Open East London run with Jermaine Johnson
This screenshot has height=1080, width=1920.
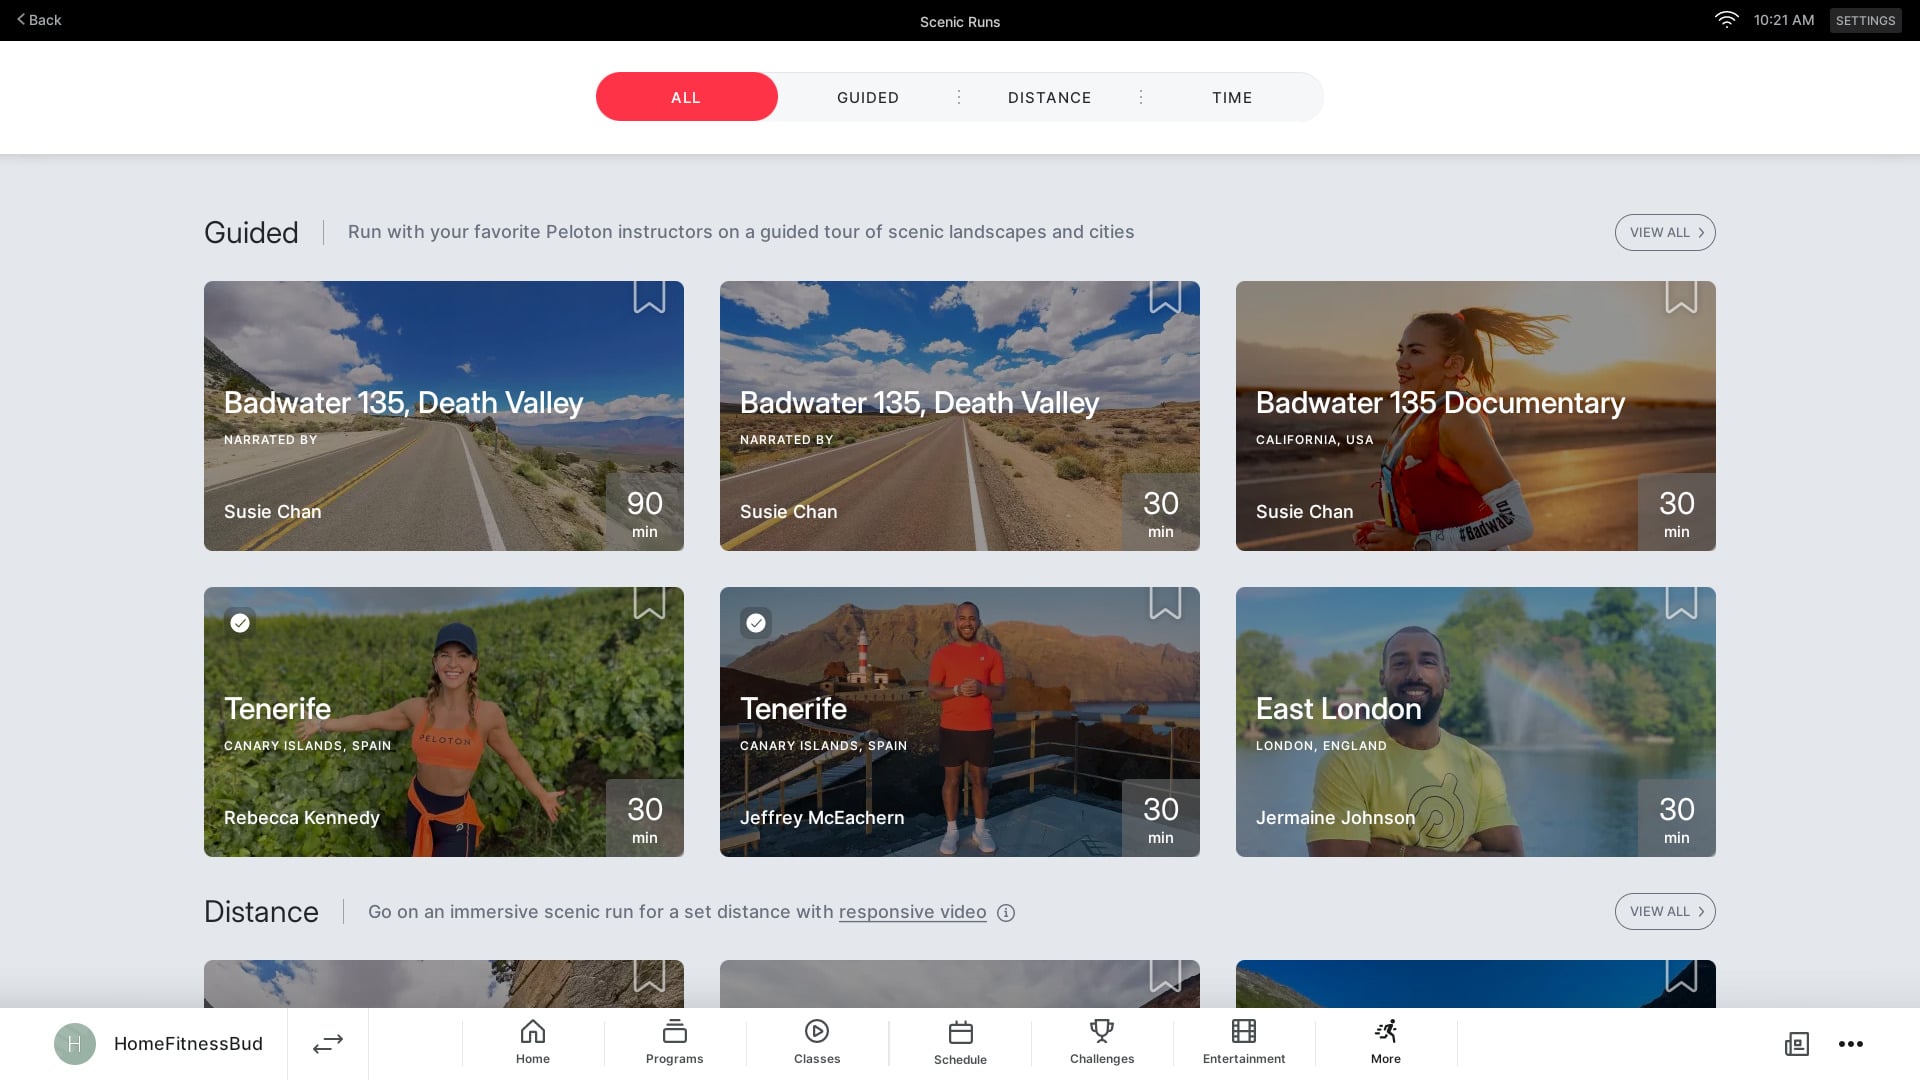point(1476,722)
